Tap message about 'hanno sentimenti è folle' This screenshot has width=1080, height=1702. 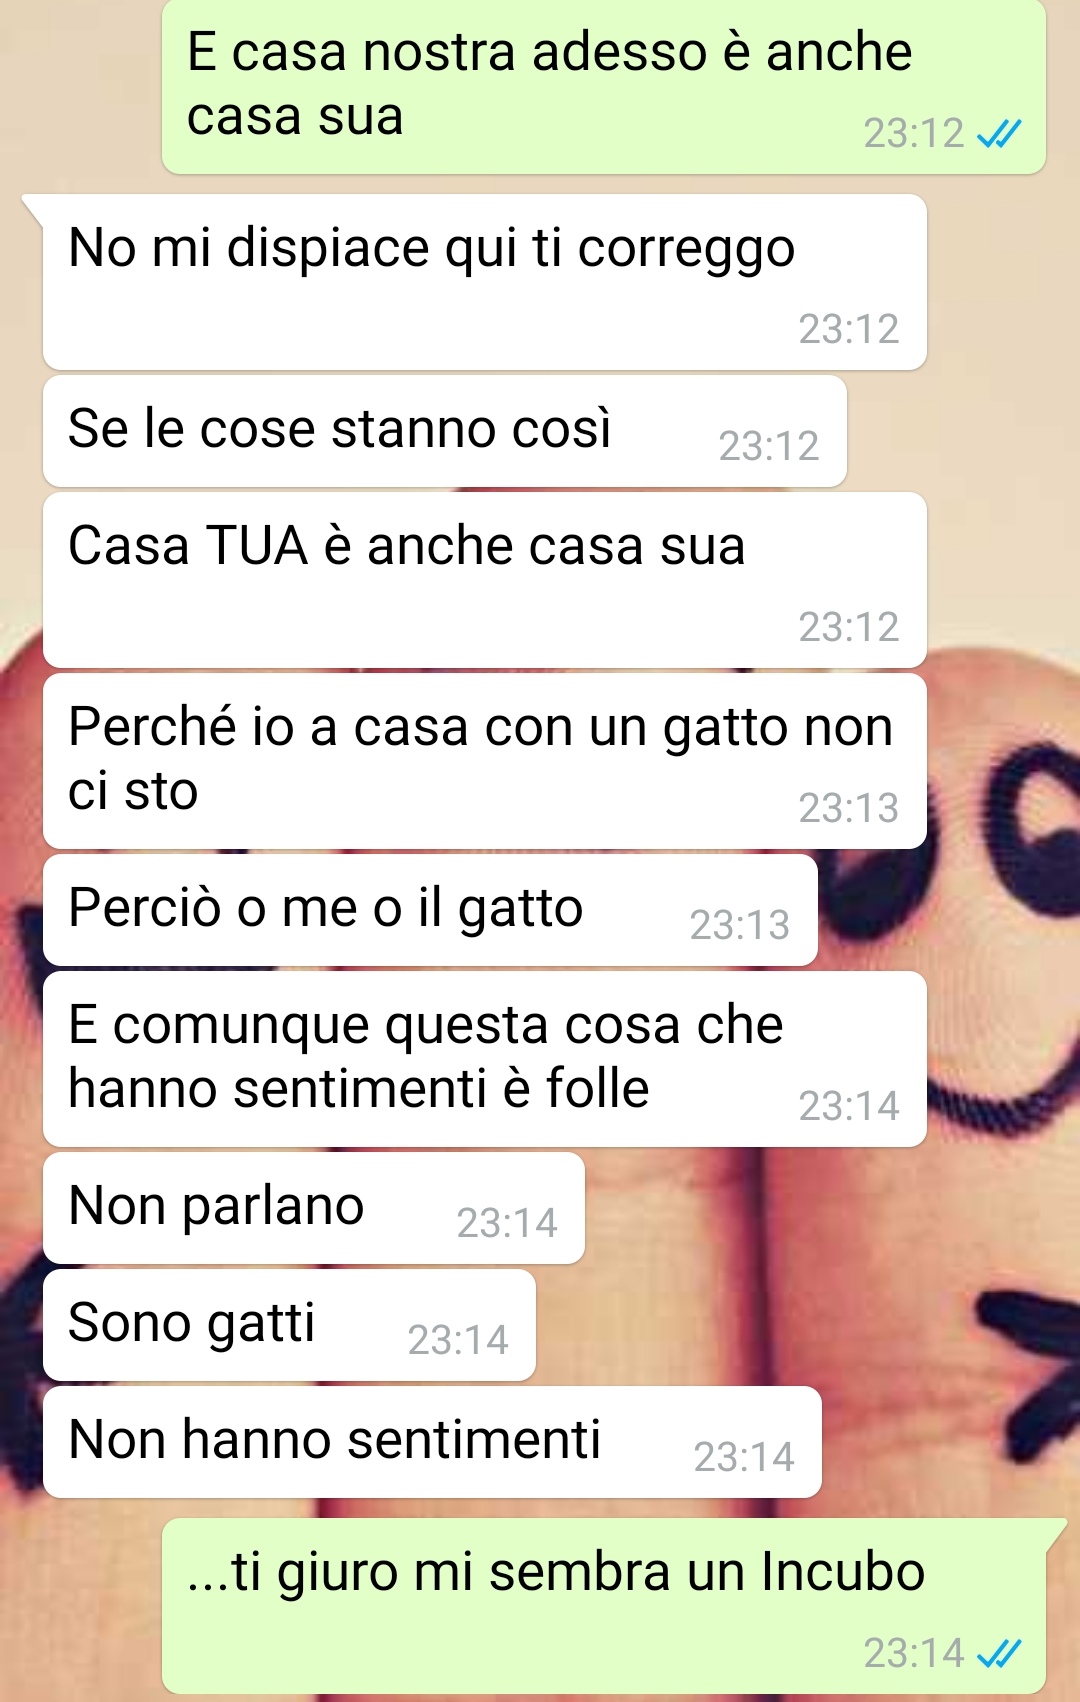[485, 1059]
